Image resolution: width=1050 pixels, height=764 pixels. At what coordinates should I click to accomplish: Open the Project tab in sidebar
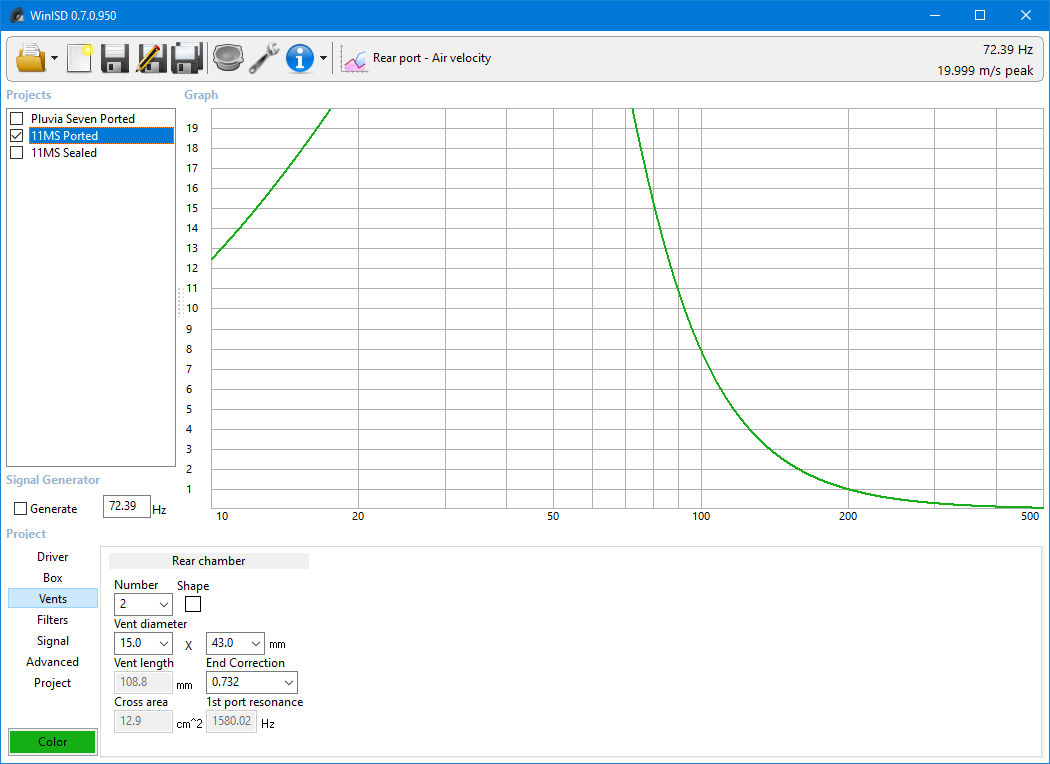coord(53,683)
